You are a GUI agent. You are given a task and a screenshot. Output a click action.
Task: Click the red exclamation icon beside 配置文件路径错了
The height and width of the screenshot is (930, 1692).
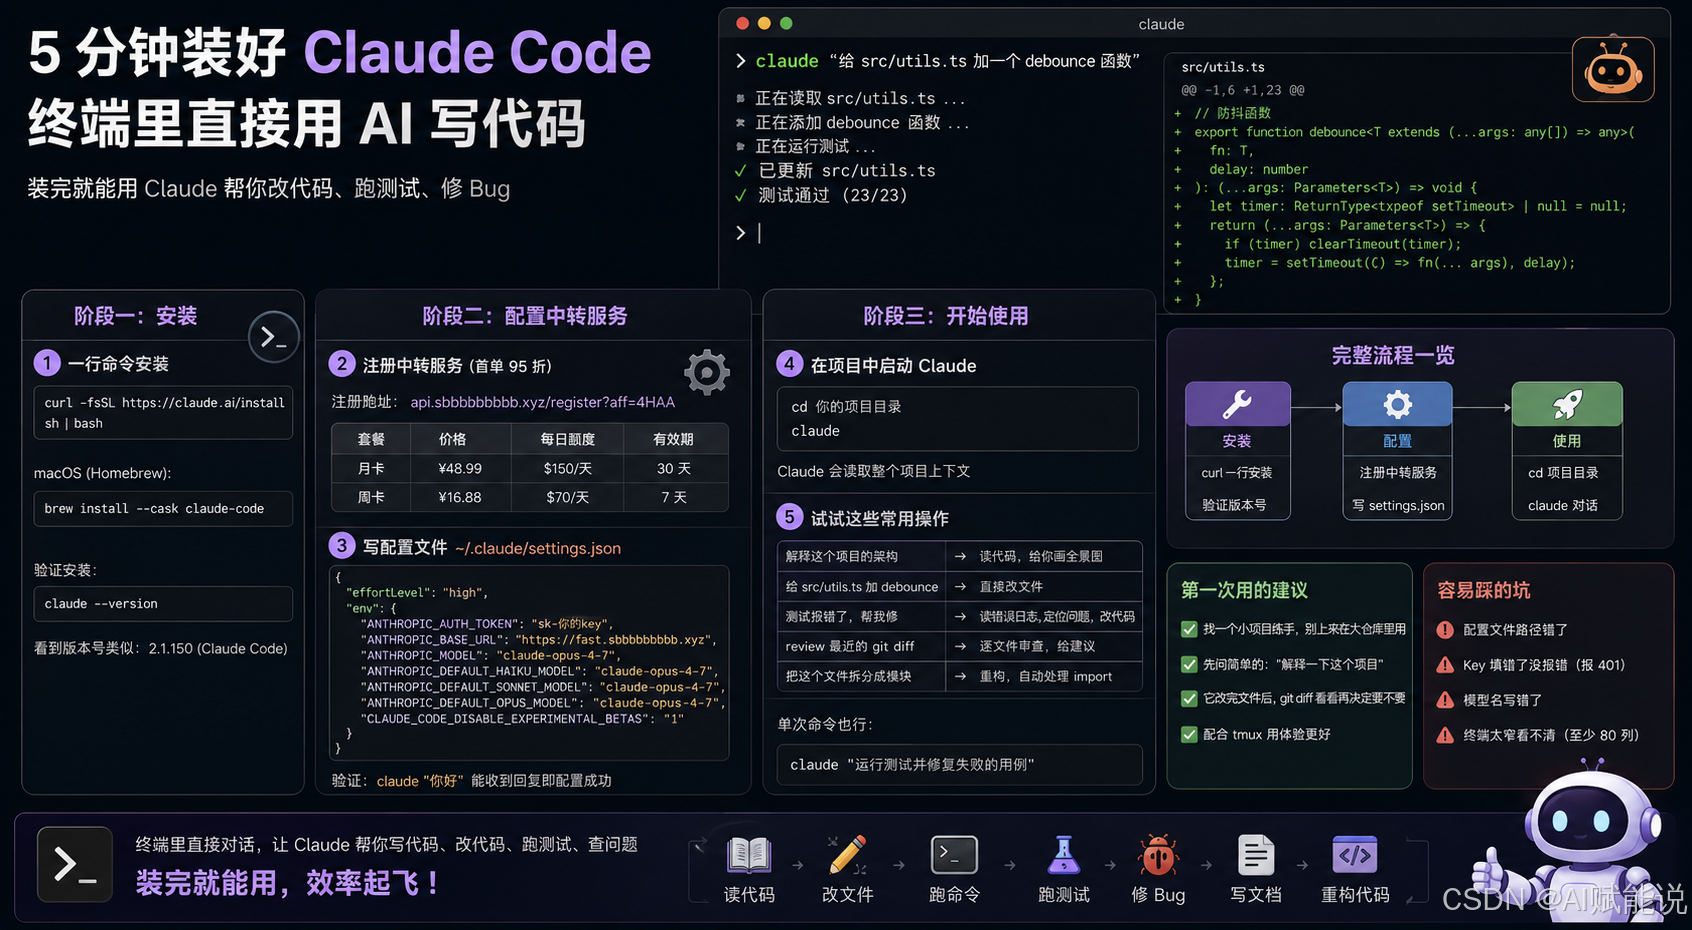tap(1445, 630)
